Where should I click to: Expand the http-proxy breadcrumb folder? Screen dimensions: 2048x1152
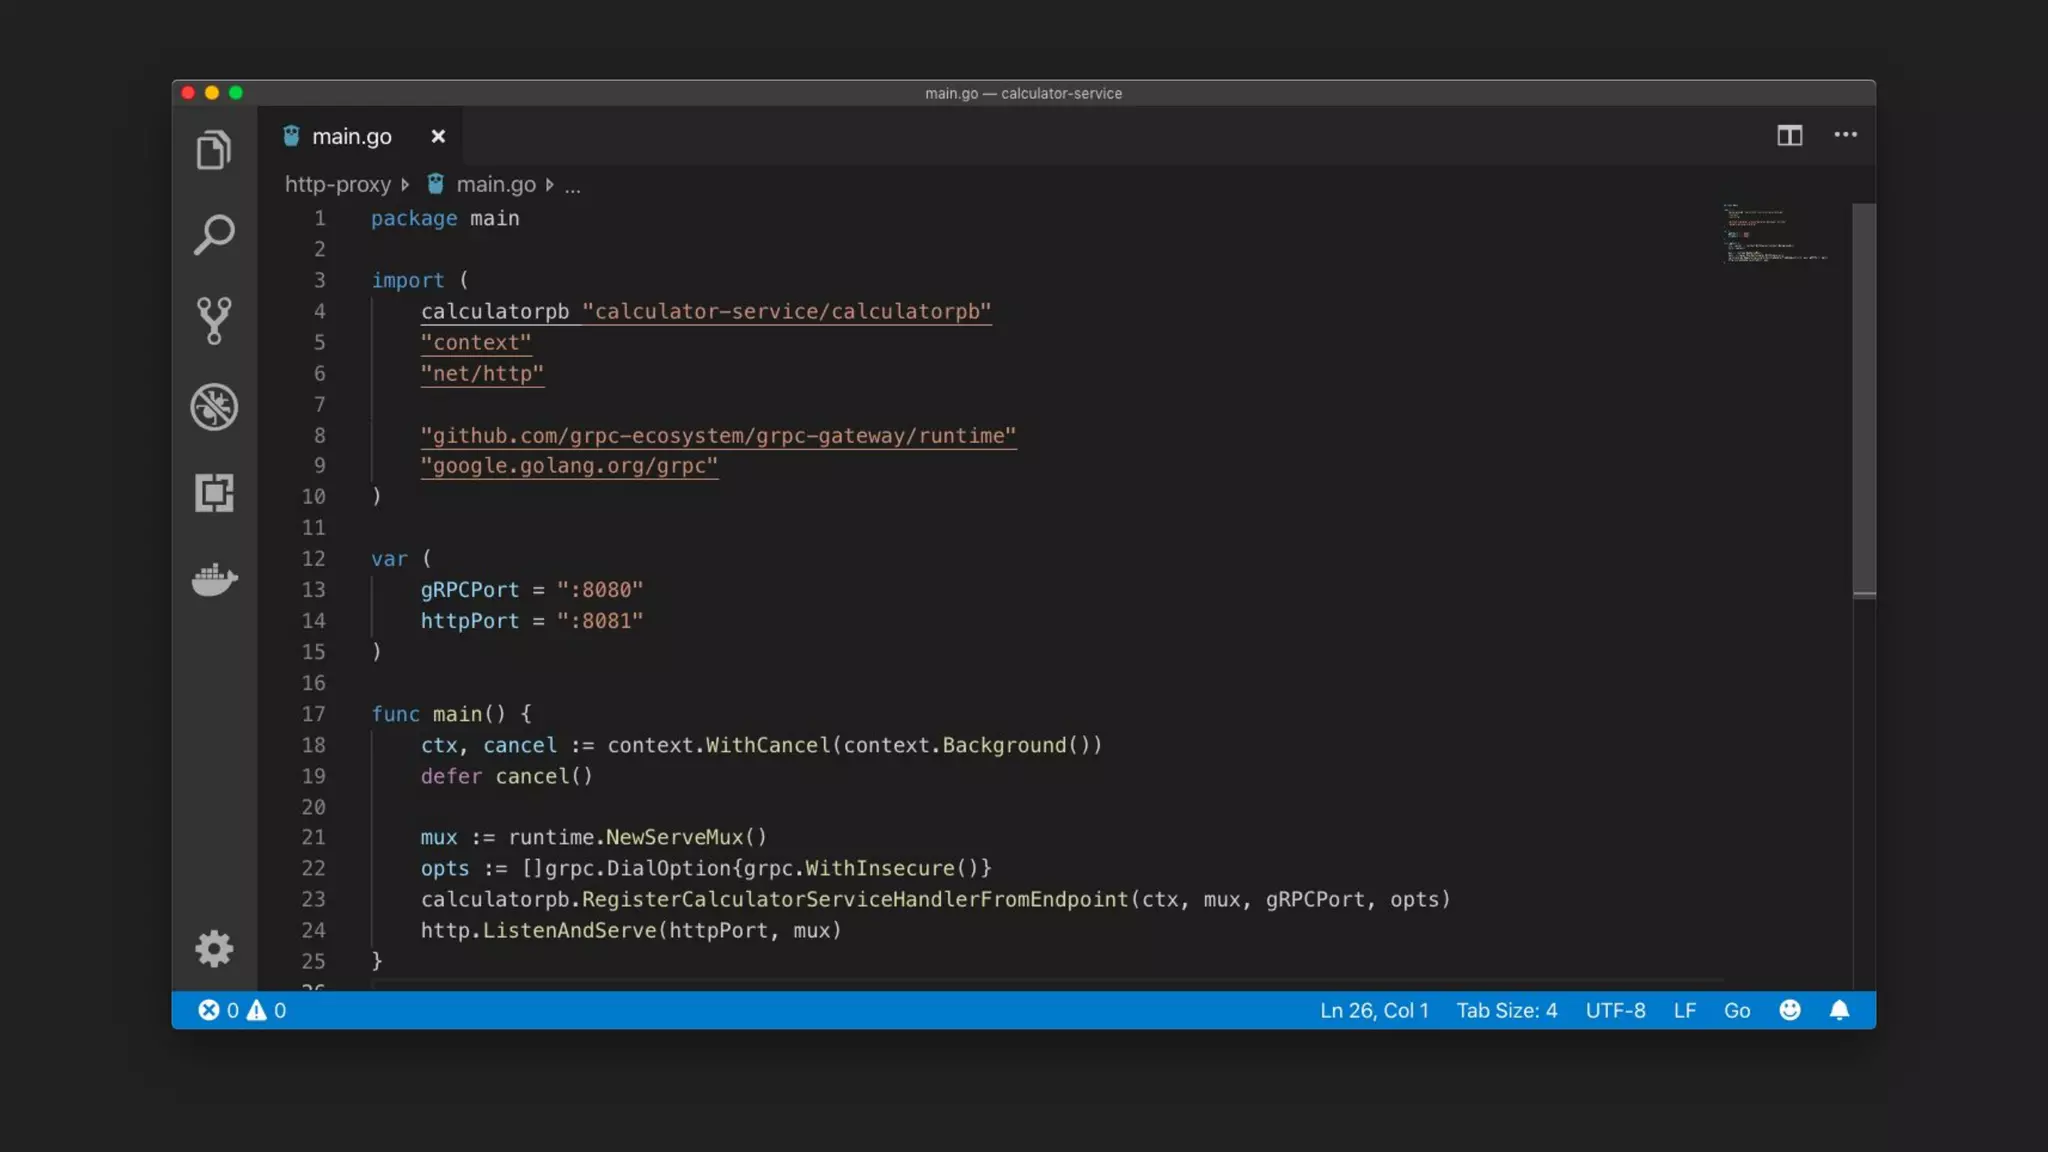click(338, 184)
